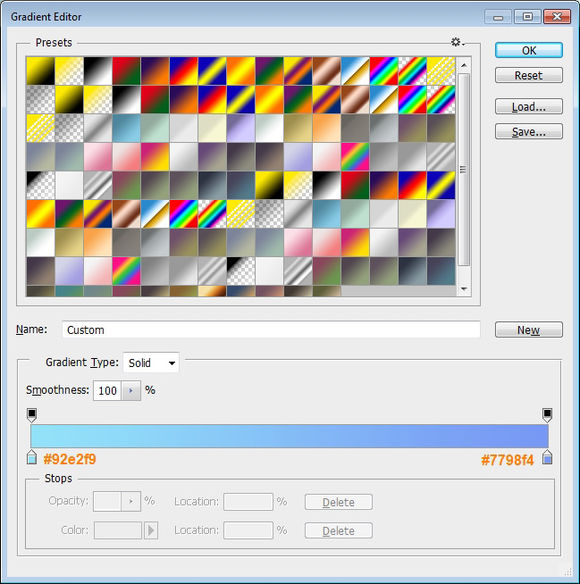The width and height of the screenshot is (580, 584).
Task: Click the presets scroll up arrow
Action: pyautogui.click(x=464, y=65)
